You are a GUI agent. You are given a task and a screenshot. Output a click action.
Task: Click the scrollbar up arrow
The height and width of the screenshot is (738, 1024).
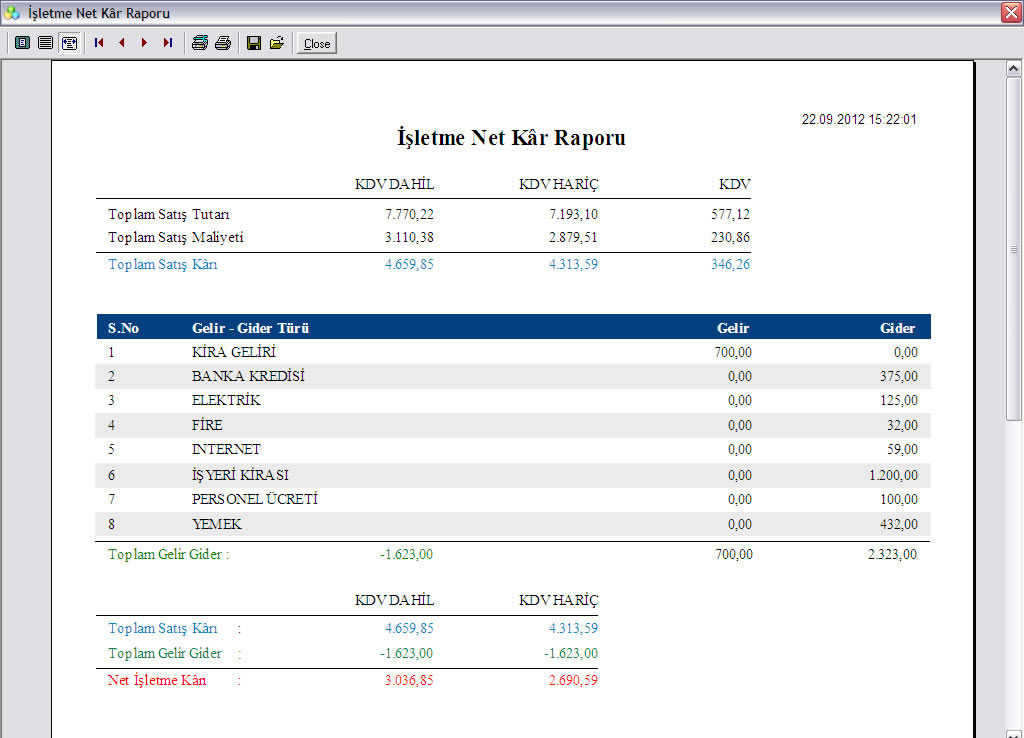tap(1014, 69)
